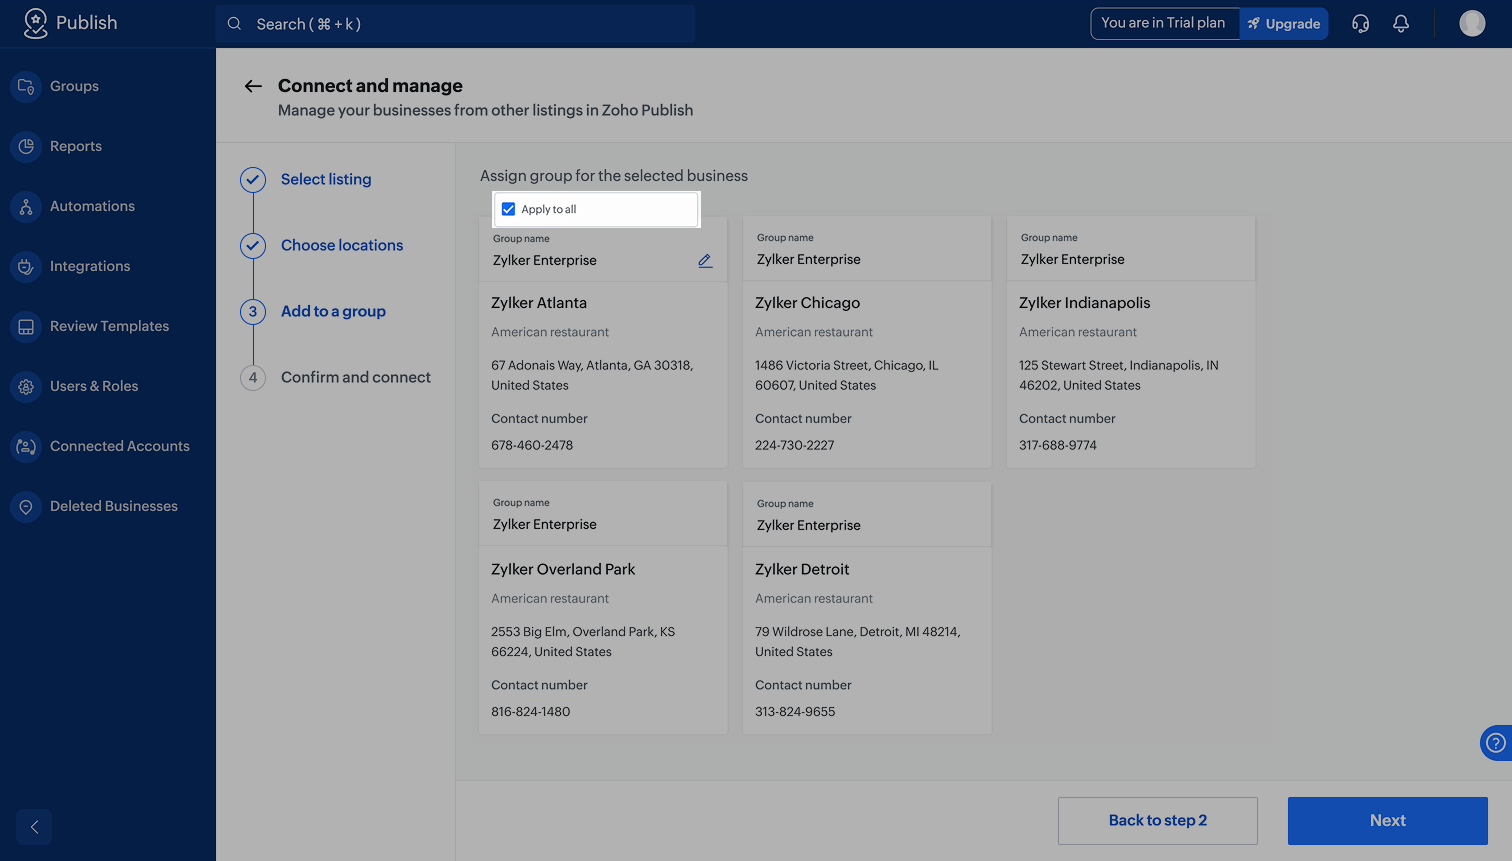Focus the Search input field

click(x=456, y=24)
